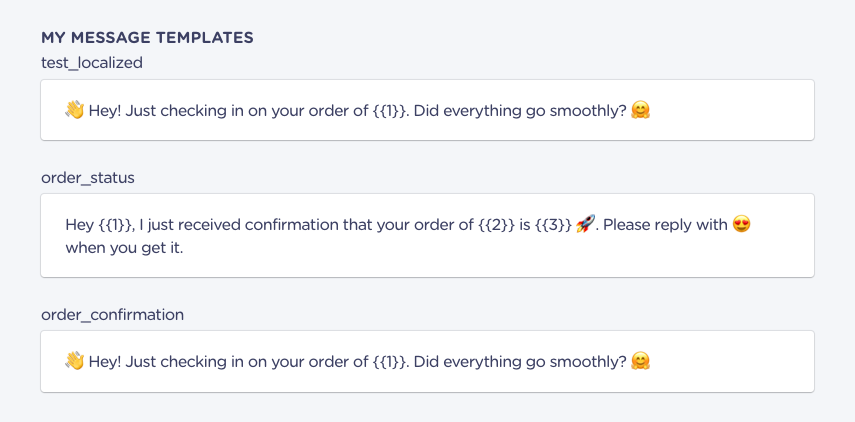Click the My Message Templates heading

(x=147, y=38)
